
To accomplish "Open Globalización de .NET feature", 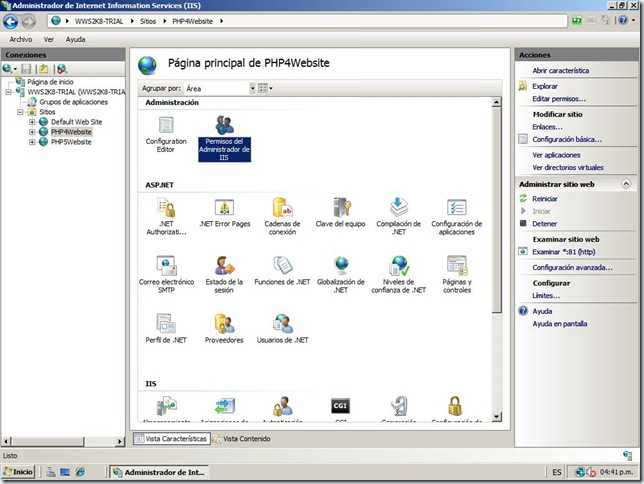I will [x=340, y=274].
